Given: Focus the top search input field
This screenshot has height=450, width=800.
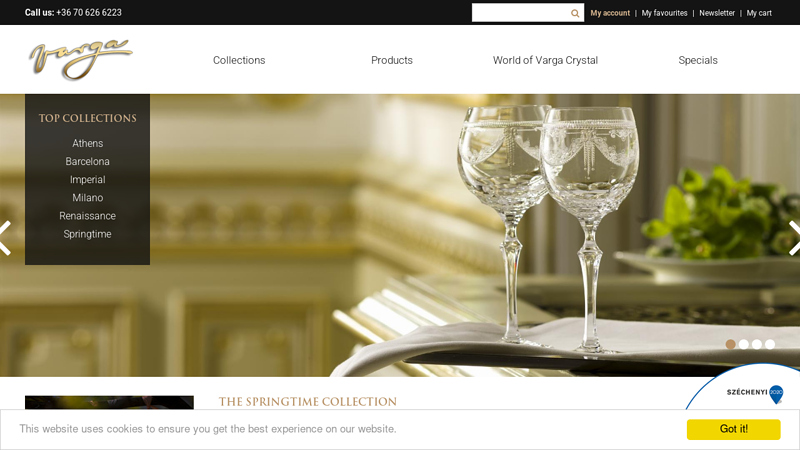Looking at the screenshot, I should [520, 13].
